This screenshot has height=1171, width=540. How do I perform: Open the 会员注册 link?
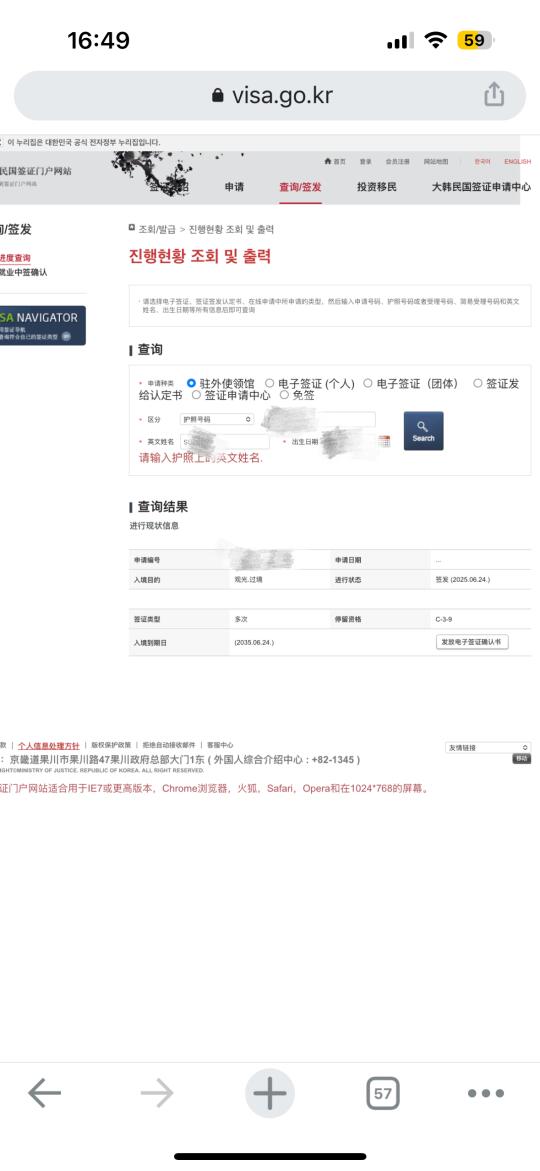coord(397,161)
